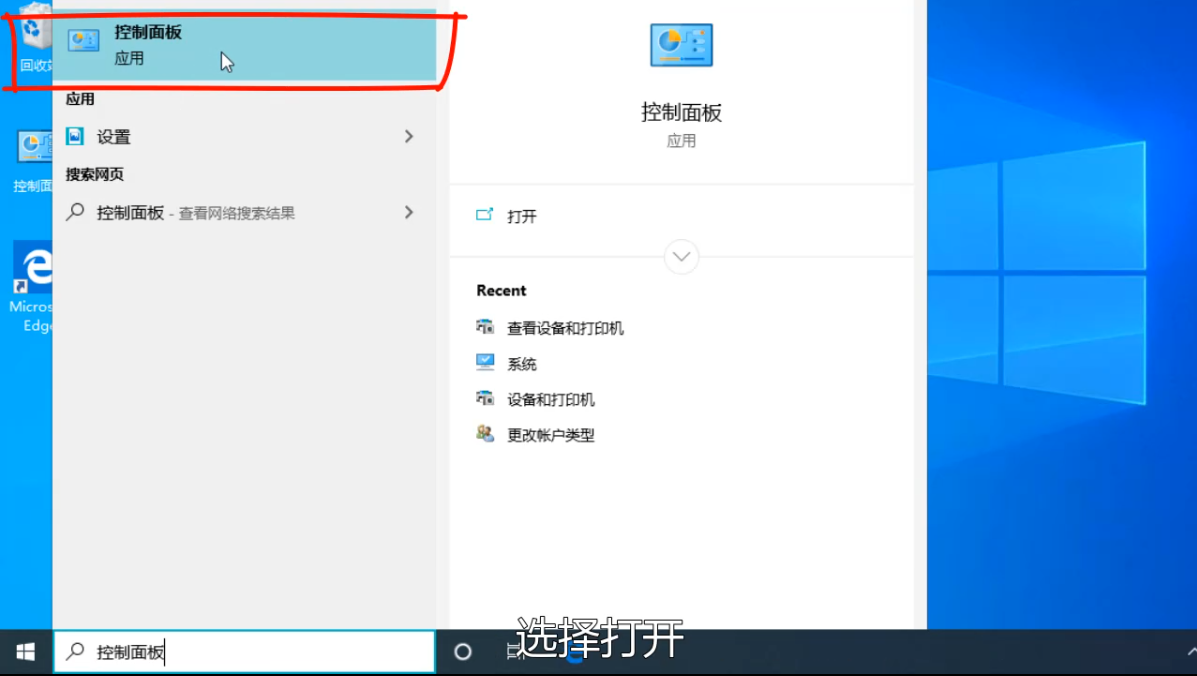This screenshot has height=676, width=1197.
Task: Click the large 控制面板 icon in preview pane
Action: 681,45
